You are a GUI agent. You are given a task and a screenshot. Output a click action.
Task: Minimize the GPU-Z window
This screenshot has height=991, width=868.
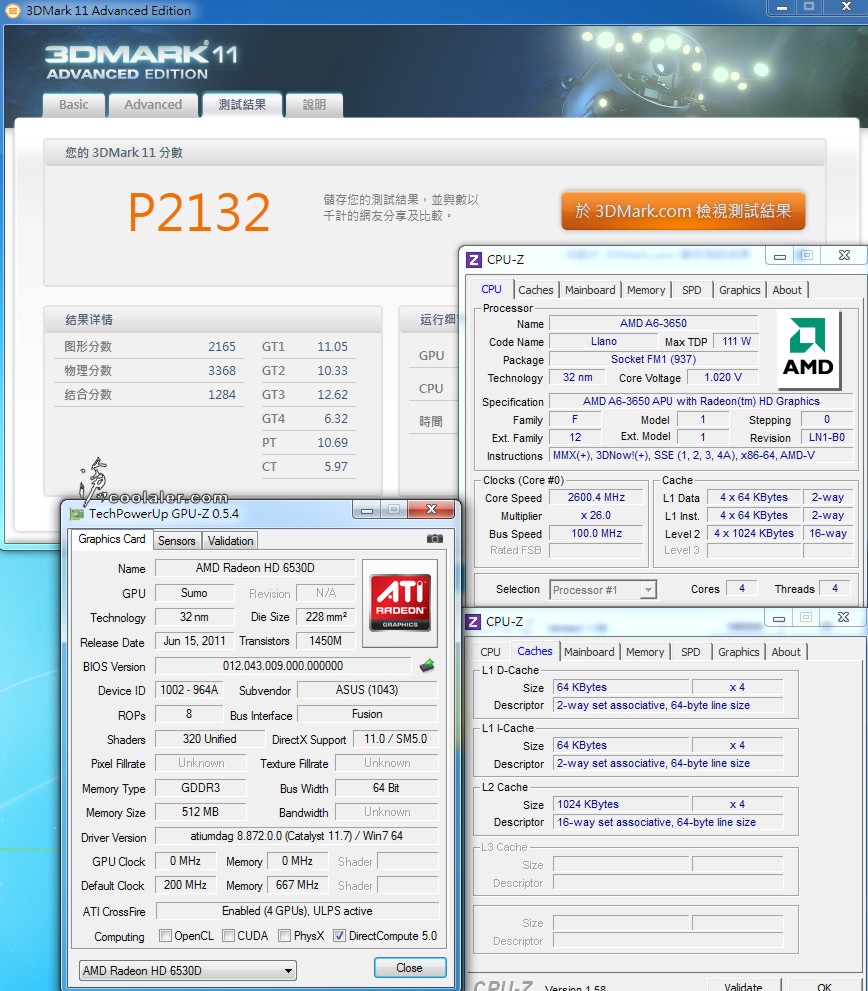click(367, 509)
